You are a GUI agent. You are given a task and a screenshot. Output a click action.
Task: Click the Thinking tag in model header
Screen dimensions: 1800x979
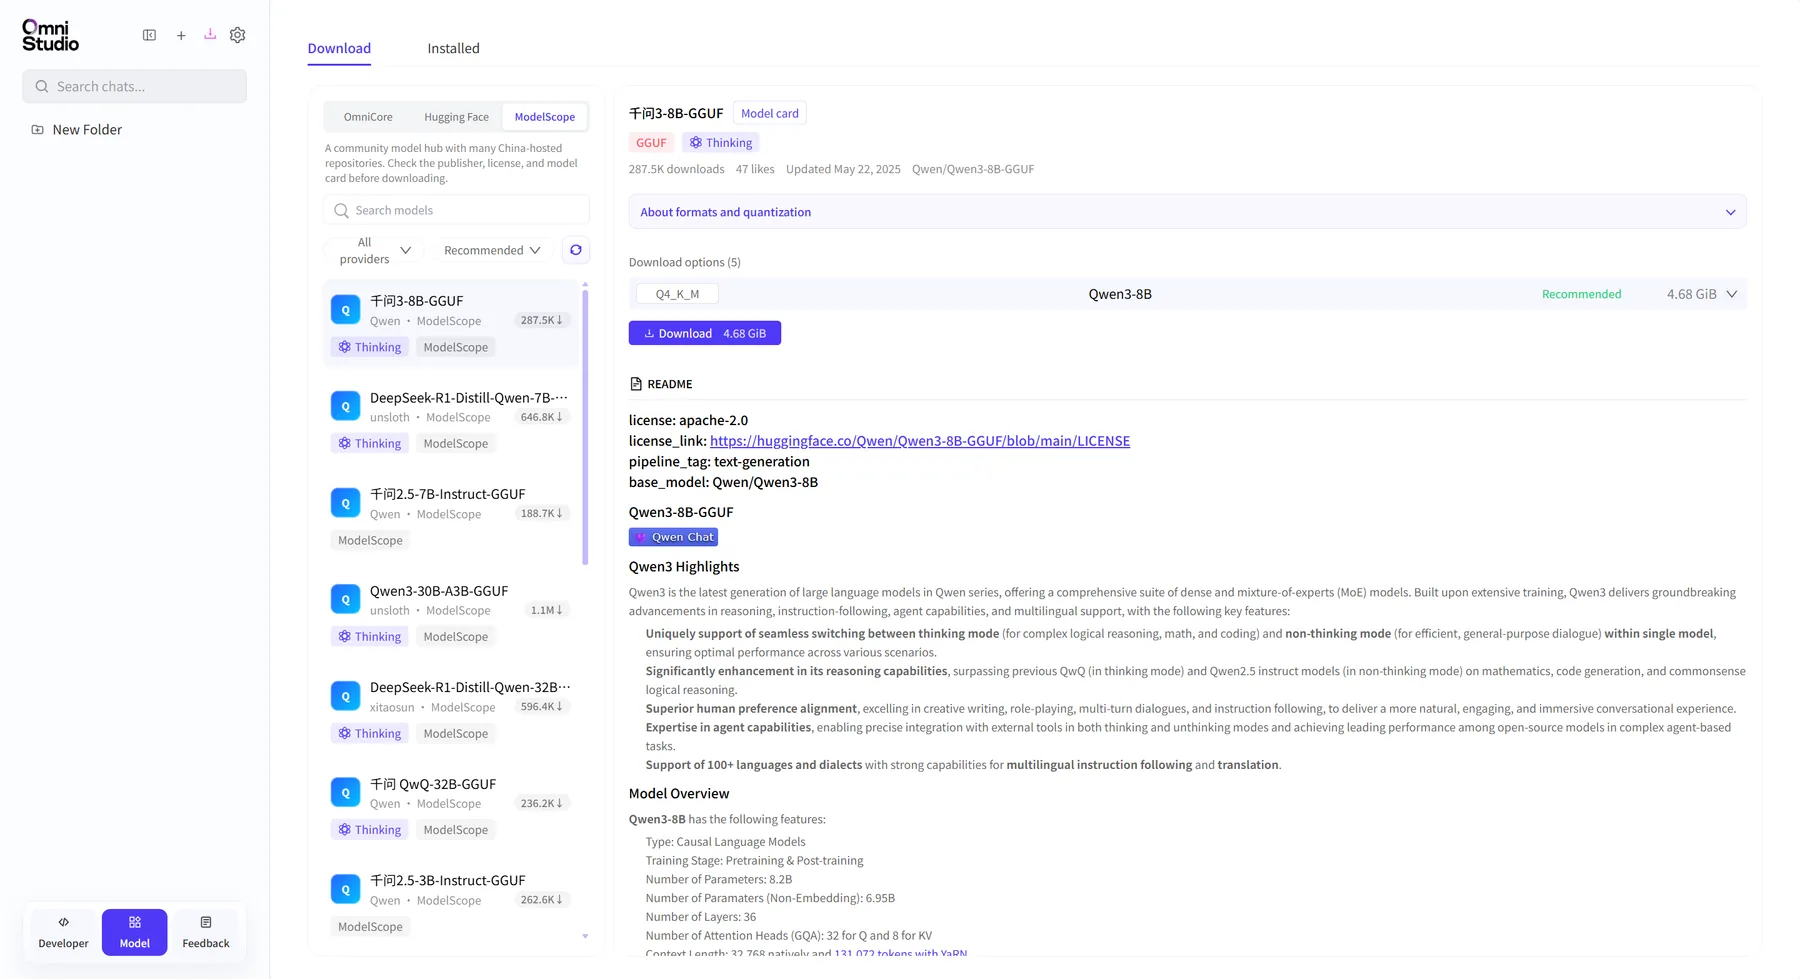[720, 143]
